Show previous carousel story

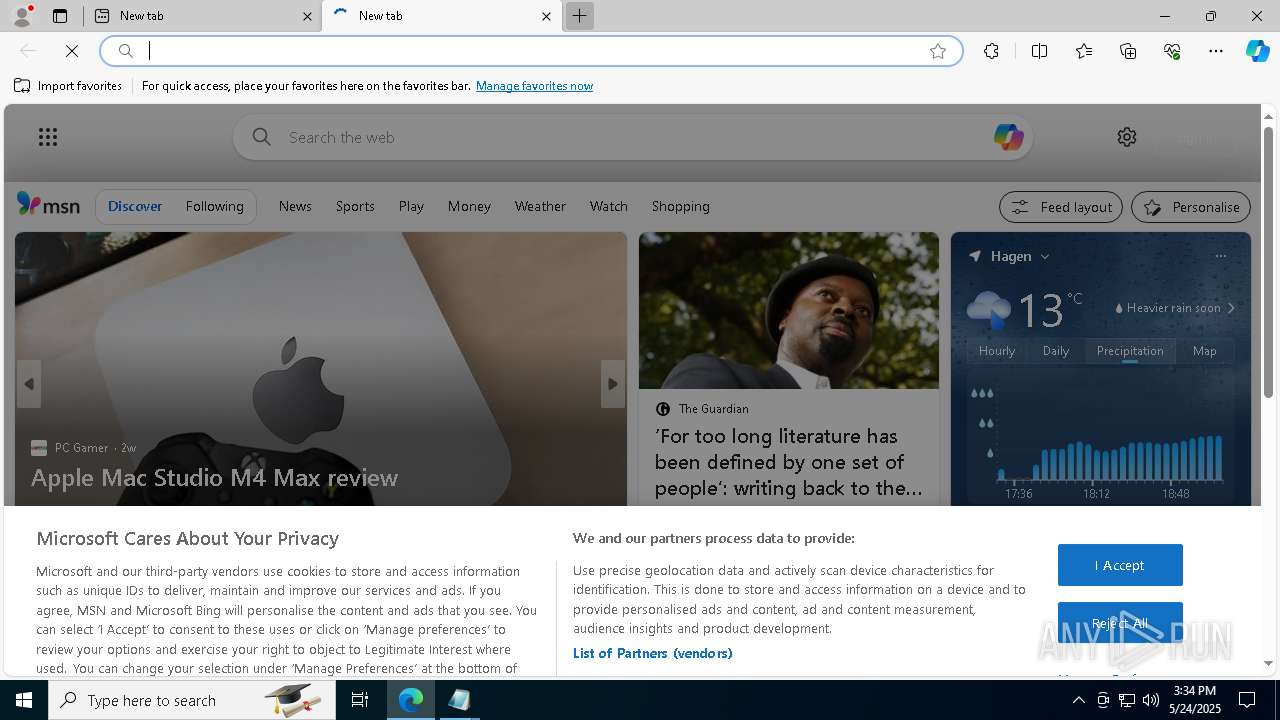(29, 384)
